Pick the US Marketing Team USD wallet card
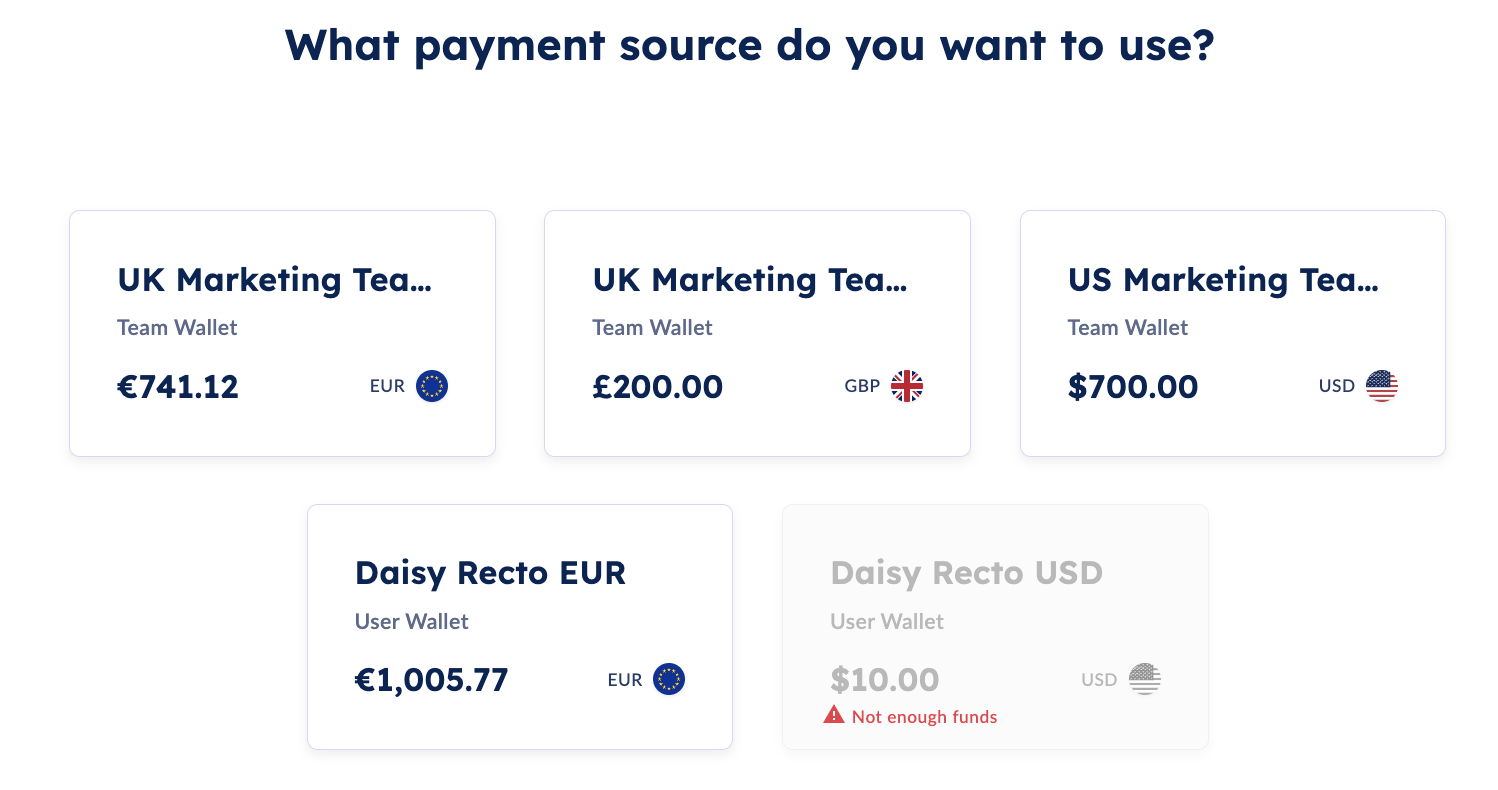Image resolution: width=1498 pixels, height=790 pixels. [x=1233, y=333]
